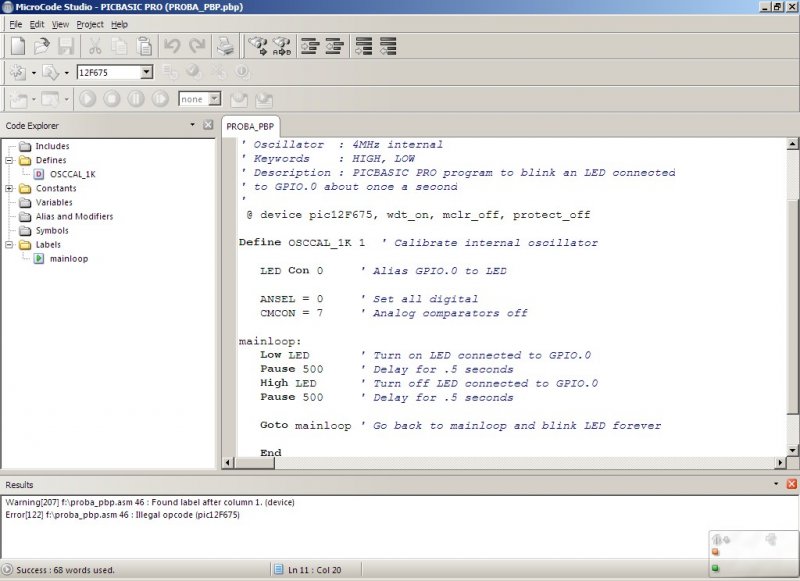Click the Error[122] Illegal opcode line

[122, 515]
